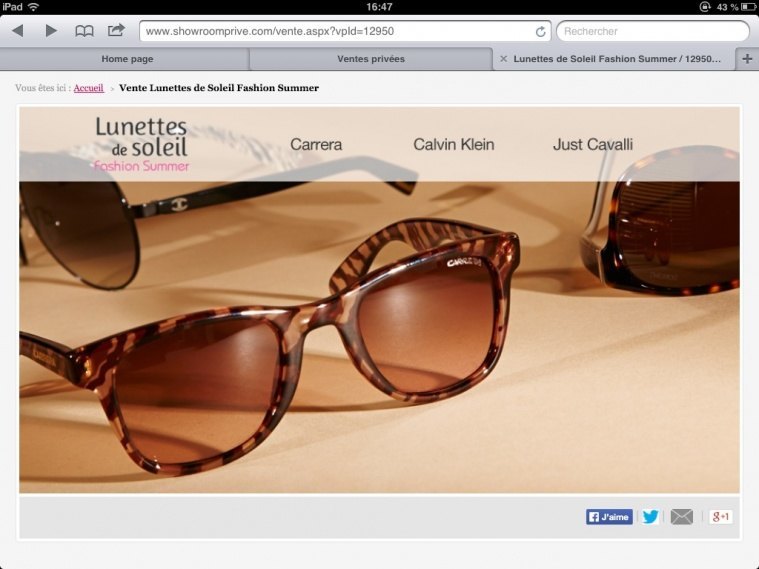The image size is (759, 569).
Task: Switch to the Ventes privées tab
Action: click(371, 59)
